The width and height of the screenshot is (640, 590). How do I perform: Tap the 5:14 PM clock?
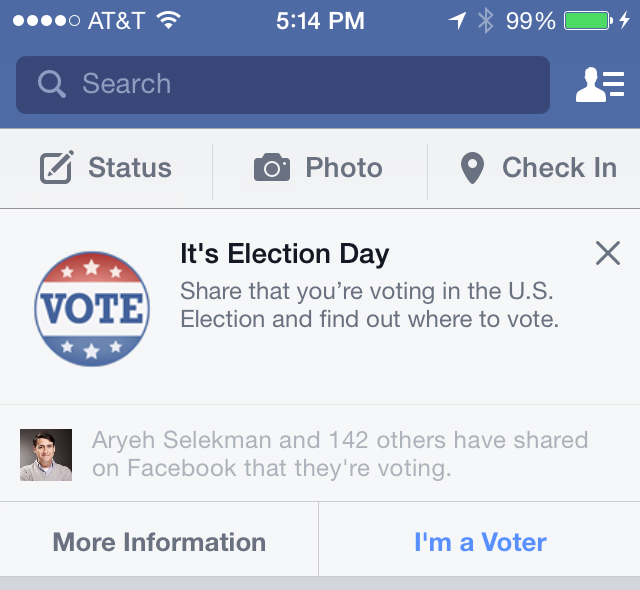pyautogui.click(x=318, y=20)
